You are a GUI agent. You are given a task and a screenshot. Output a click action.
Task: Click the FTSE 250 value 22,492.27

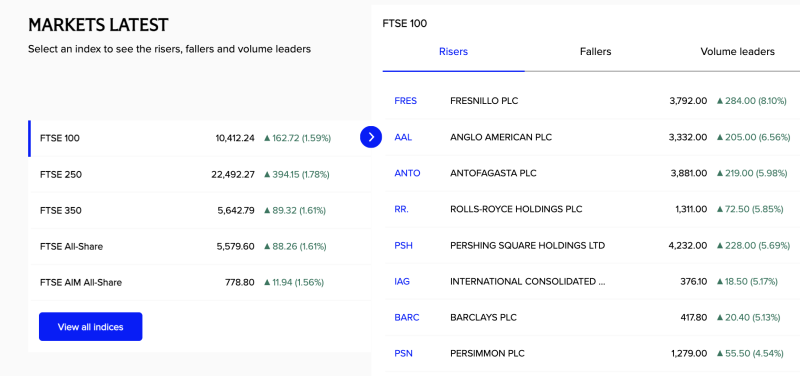(x=233, y=174)
